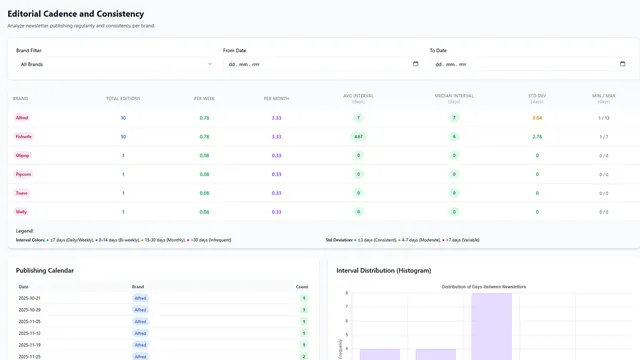This screenshot has height=360, width=640.
Task: Open the To Date calendar picker icon
Action: click(622, 64)
